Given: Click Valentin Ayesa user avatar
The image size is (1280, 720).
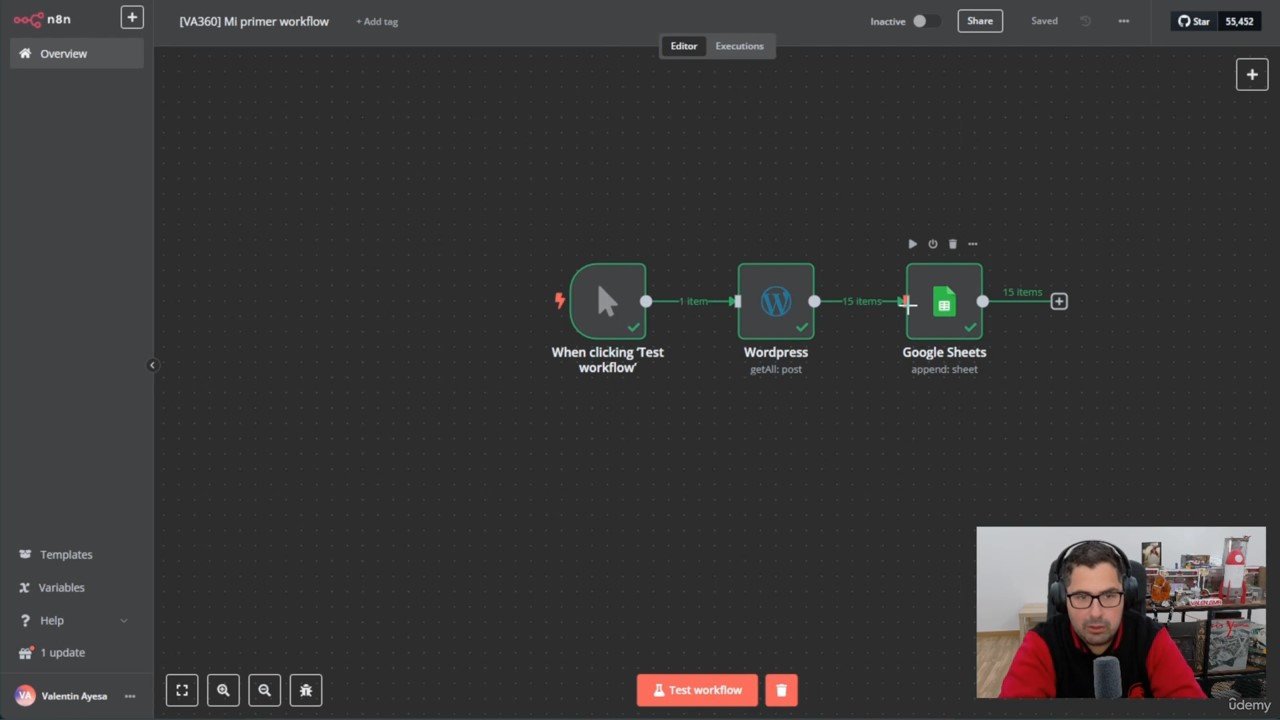Looking at the screenshot, I should [x=25, y=696].
